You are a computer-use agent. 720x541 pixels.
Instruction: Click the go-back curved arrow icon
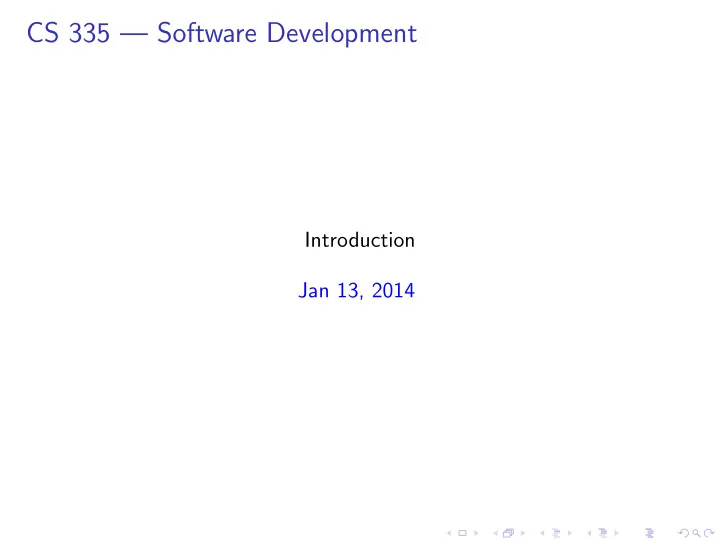(x=684, y=533)
